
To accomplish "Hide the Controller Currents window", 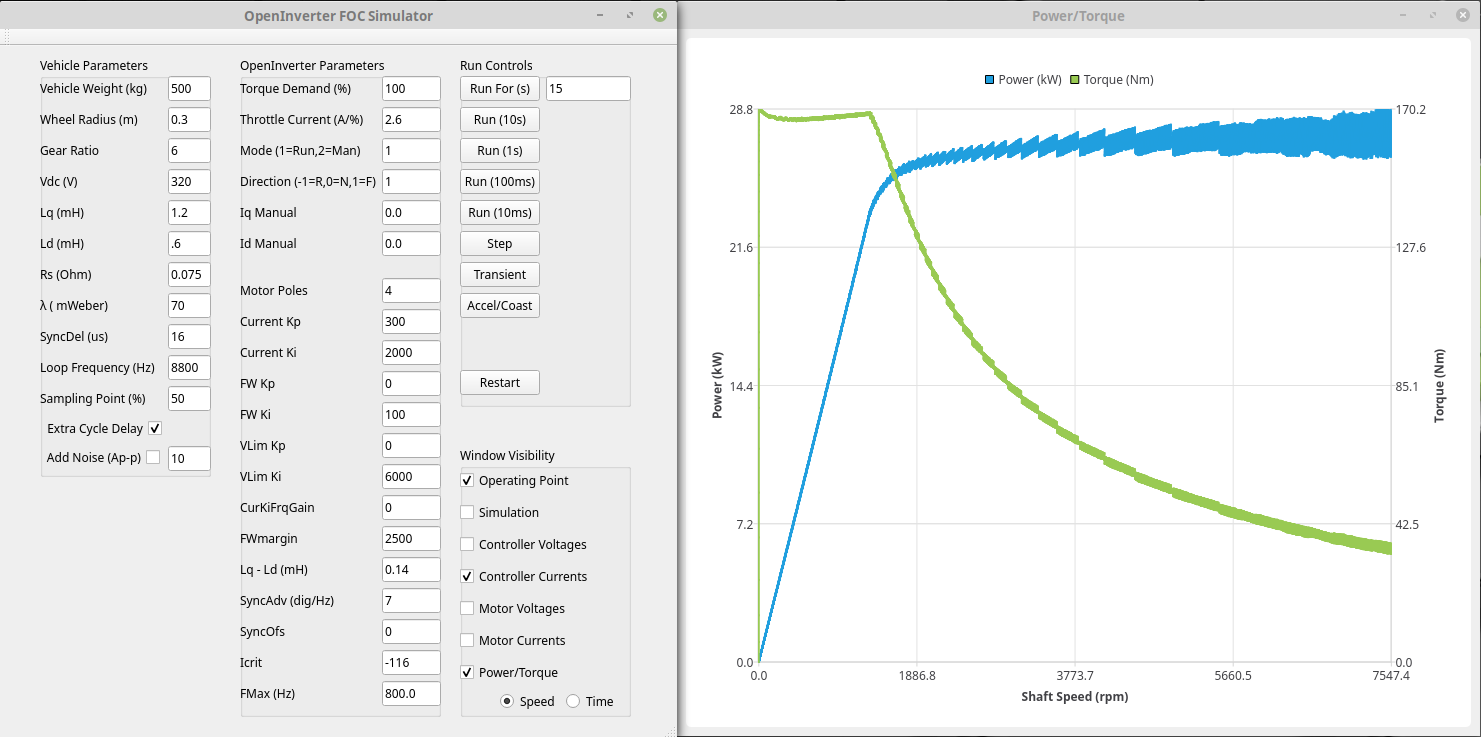I will point(467,577).
